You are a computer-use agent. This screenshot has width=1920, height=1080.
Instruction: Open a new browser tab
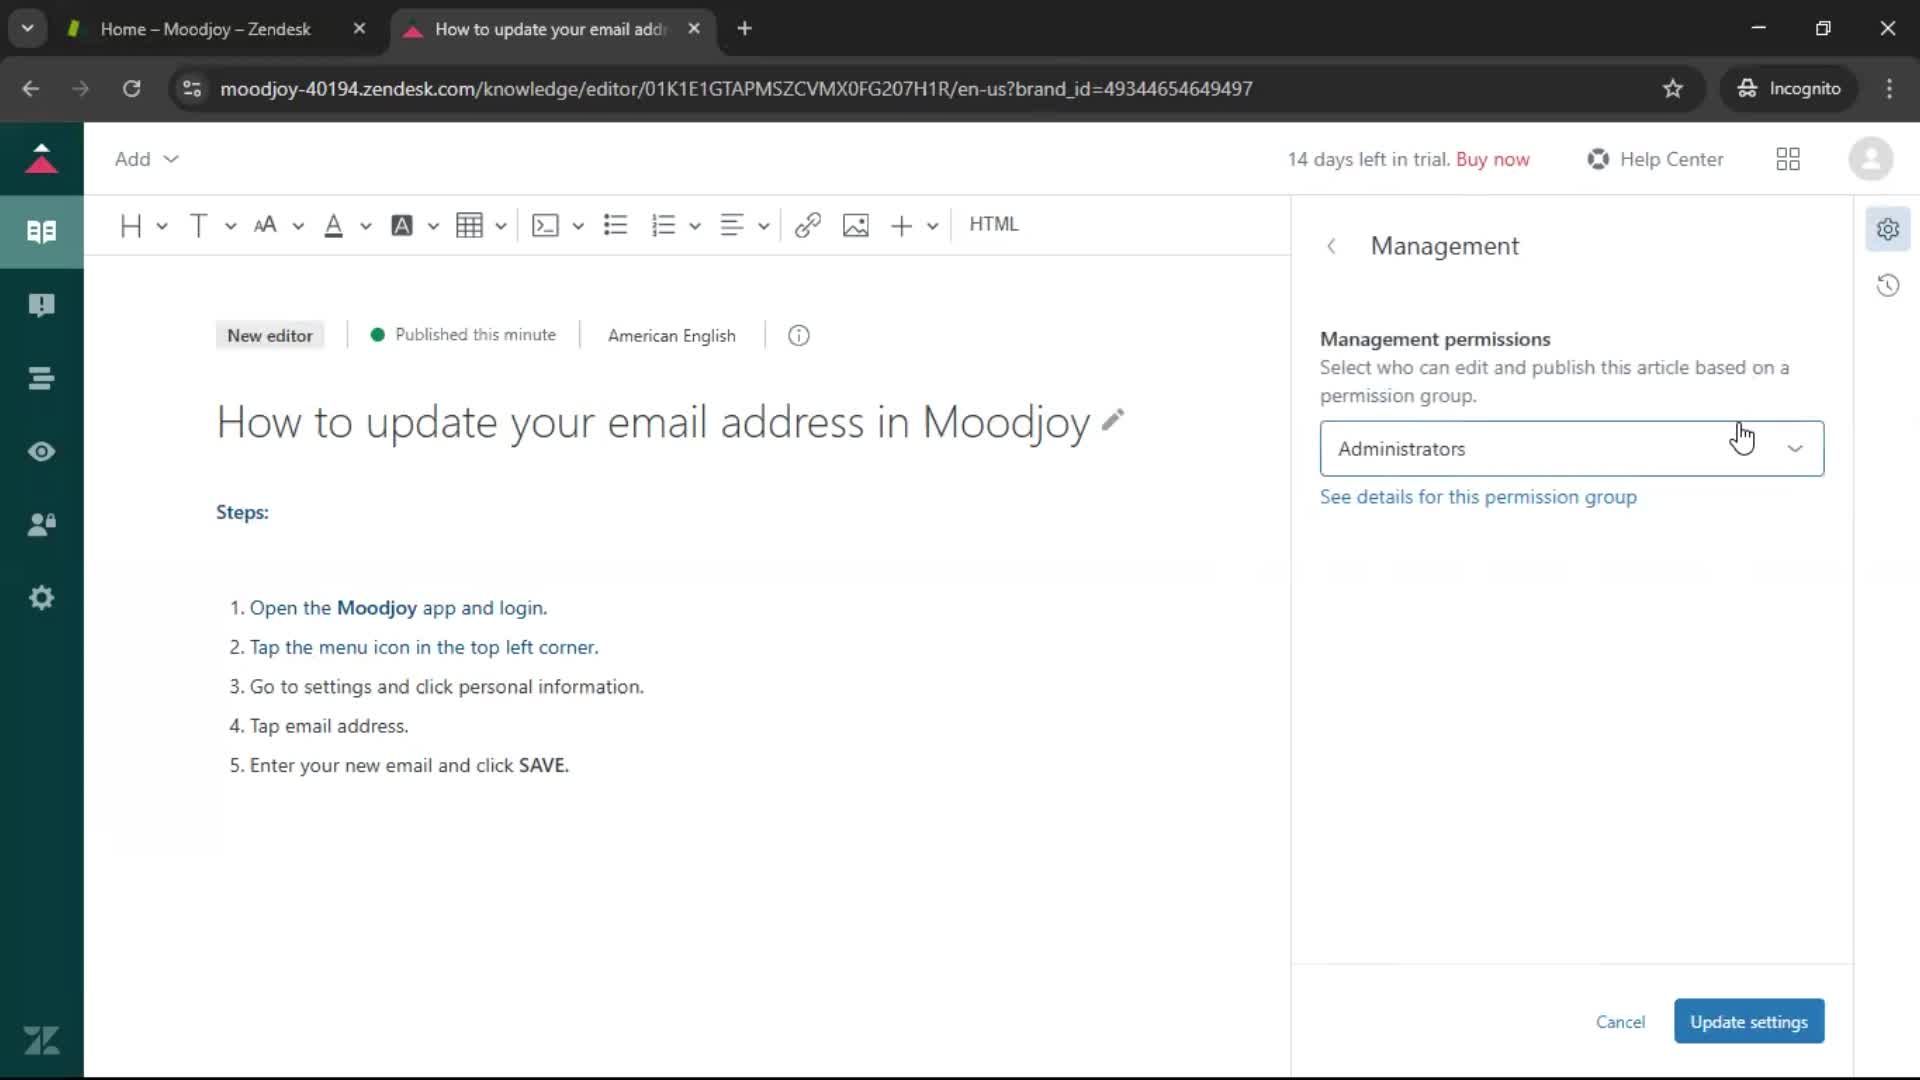[744, 29]
